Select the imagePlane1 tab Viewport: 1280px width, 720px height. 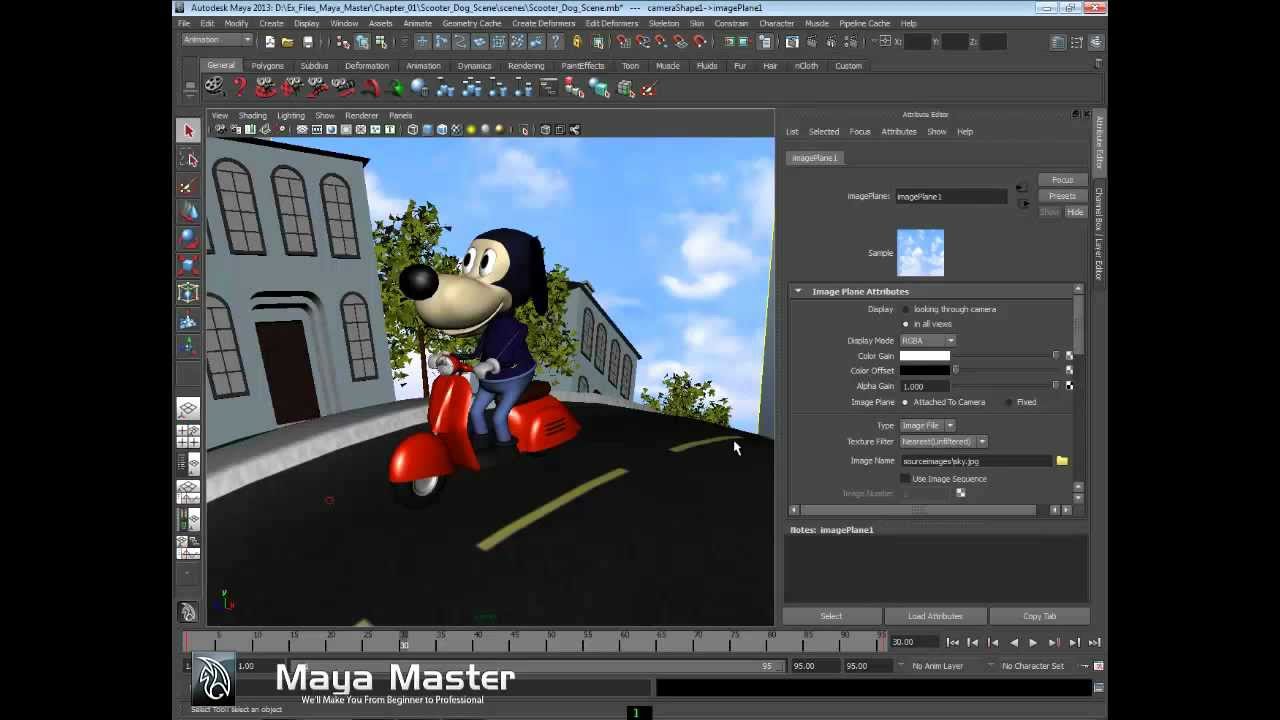(x=815, y=158)
